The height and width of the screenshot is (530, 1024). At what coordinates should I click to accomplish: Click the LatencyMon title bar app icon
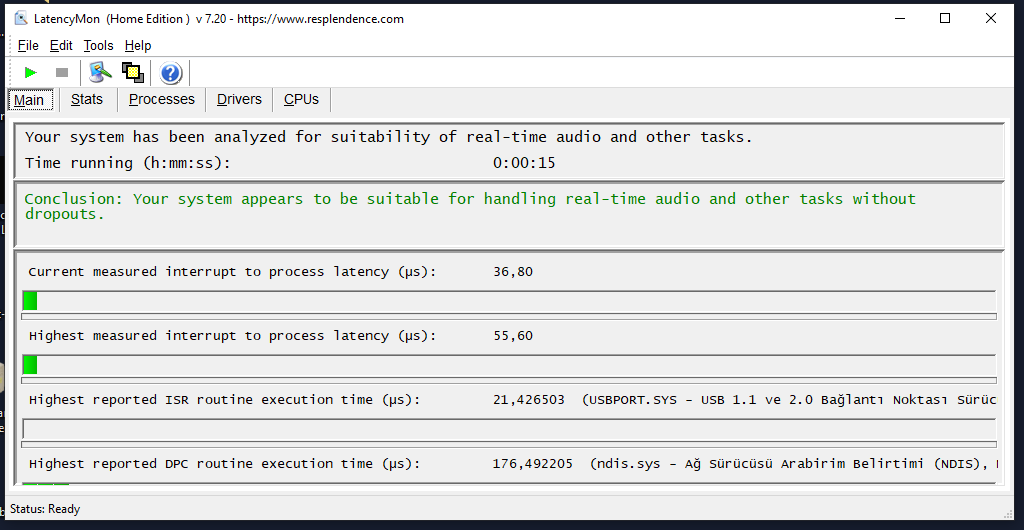point(20,18)
